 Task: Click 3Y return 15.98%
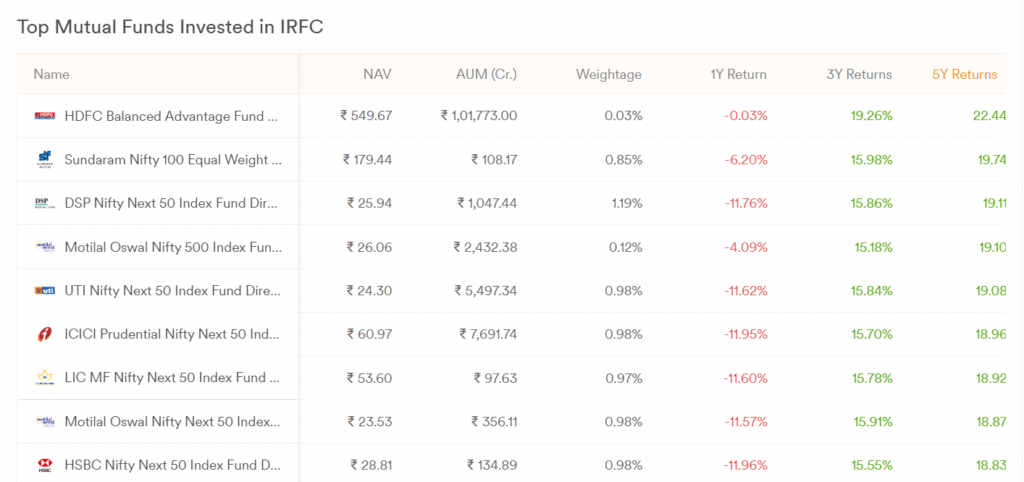tap(871, 160)
